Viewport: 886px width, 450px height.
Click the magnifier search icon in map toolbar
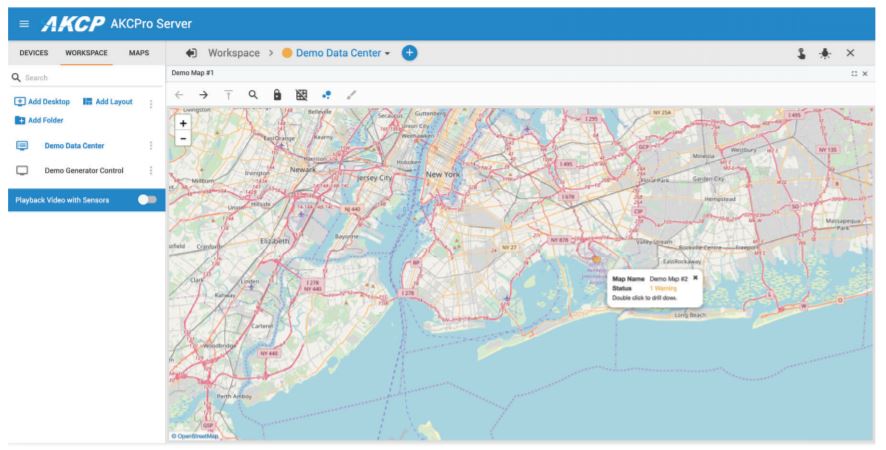click(253, 95)
